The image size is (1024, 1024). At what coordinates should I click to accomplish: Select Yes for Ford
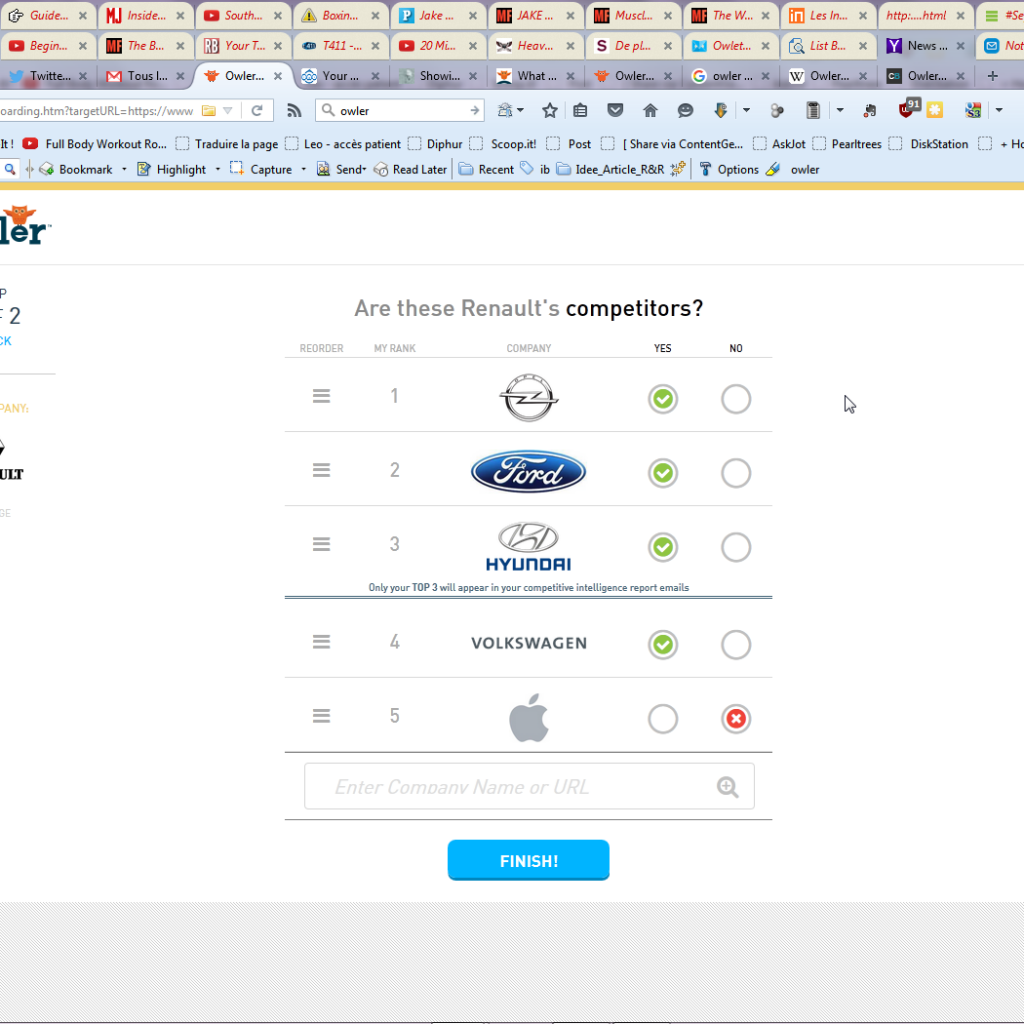[x=663, y=473]
